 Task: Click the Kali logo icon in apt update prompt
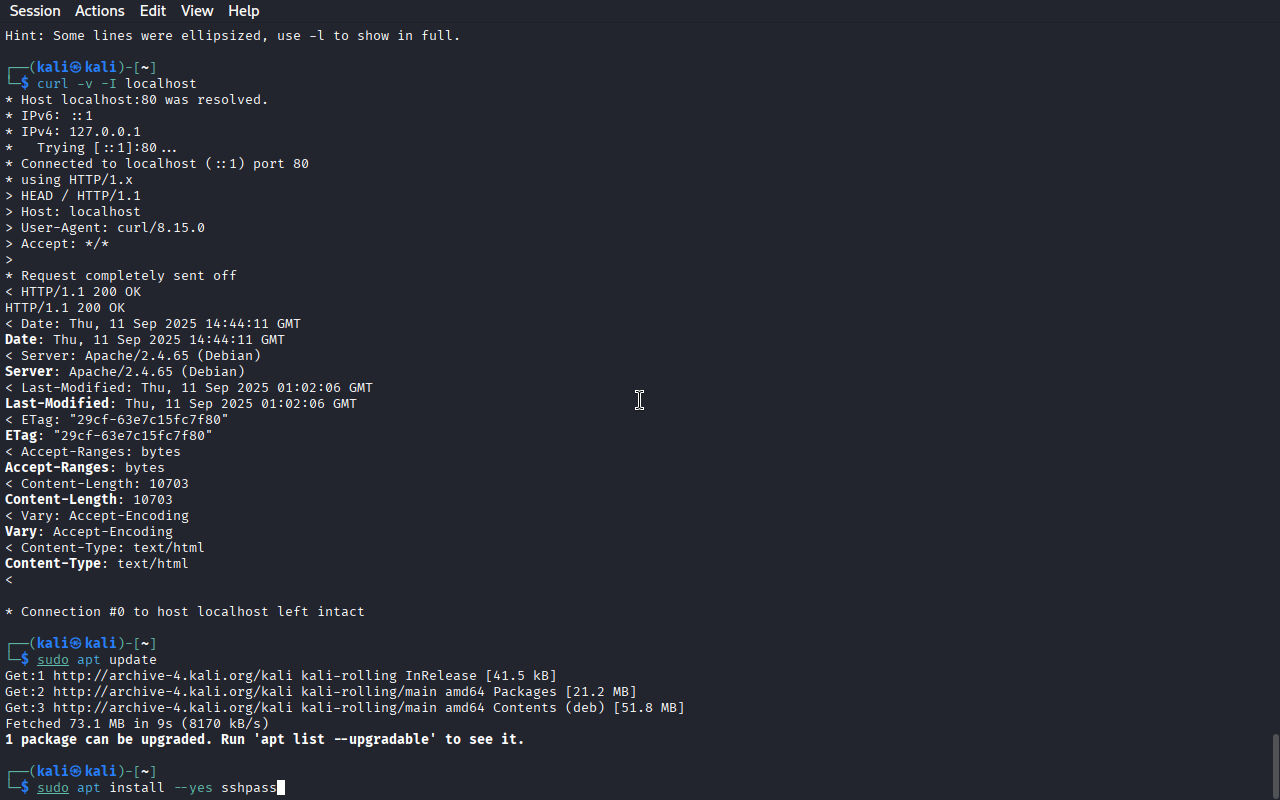[77, 643]
